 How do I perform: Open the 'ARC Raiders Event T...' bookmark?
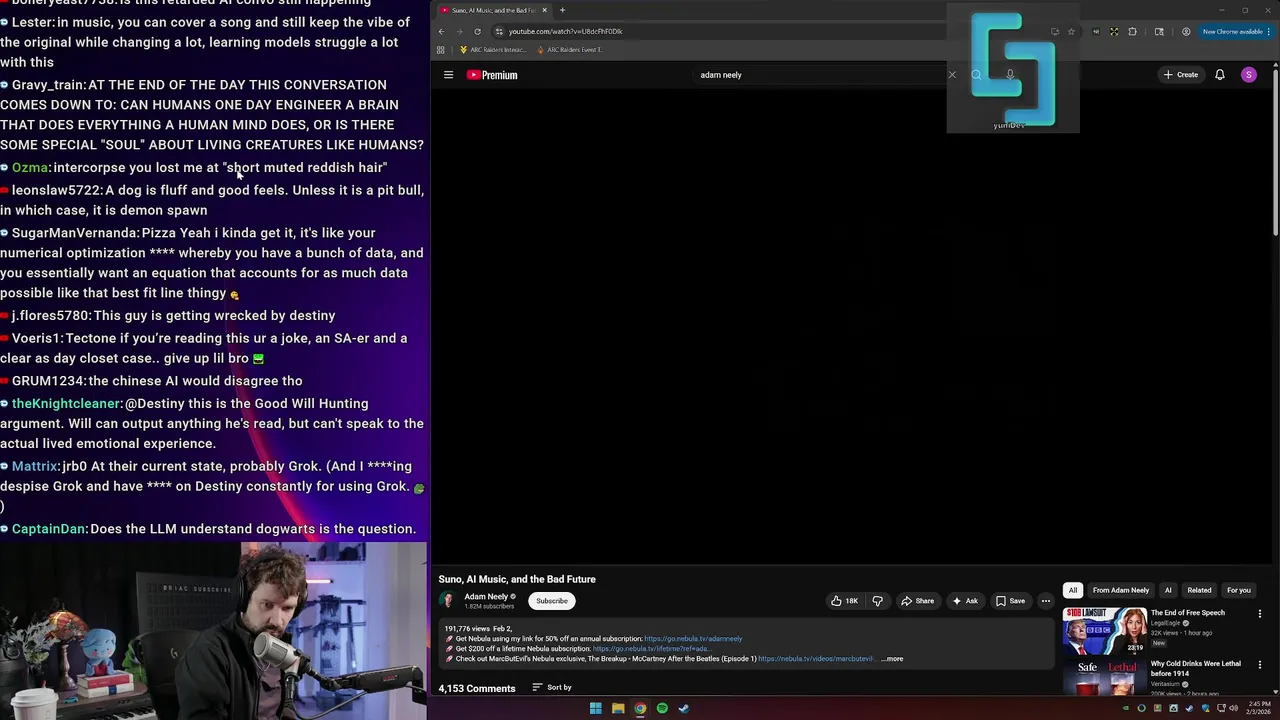tap(570, 49)
